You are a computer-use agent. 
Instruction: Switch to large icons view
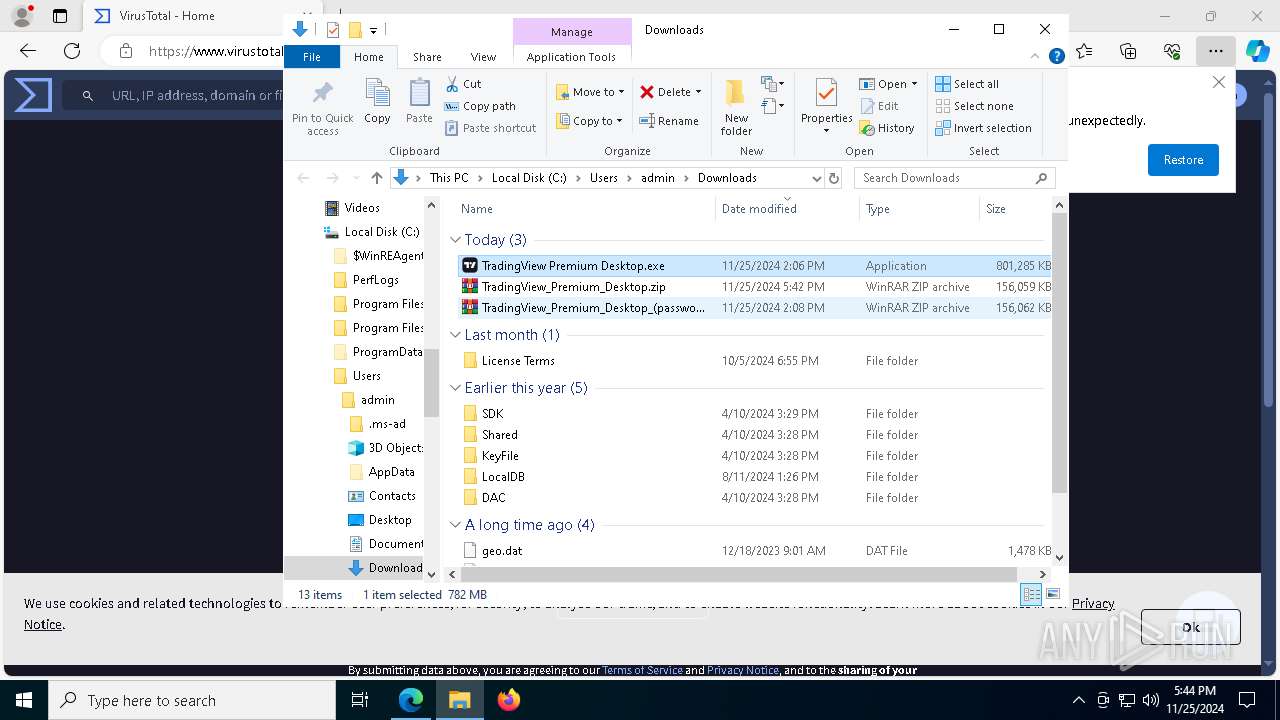coord(1052,594)
